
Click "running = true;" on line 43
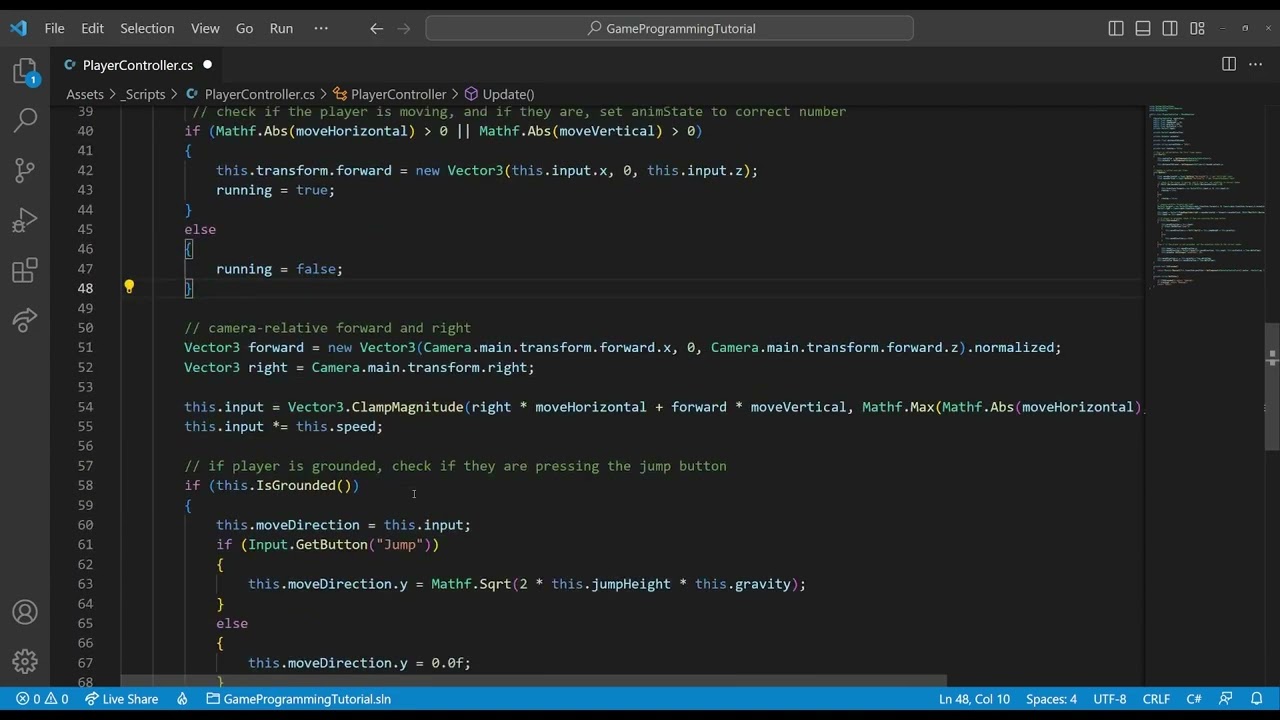tap(275, 190)
